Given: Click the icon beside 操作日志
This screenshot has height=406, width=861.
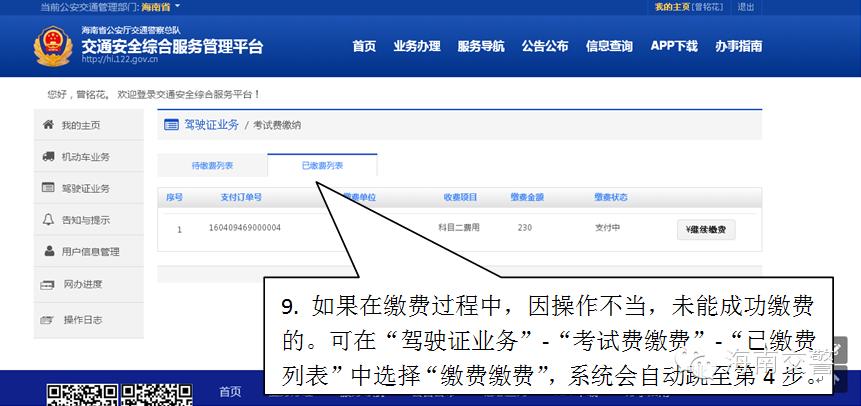Looking at the screenshot, I should 48,320.
